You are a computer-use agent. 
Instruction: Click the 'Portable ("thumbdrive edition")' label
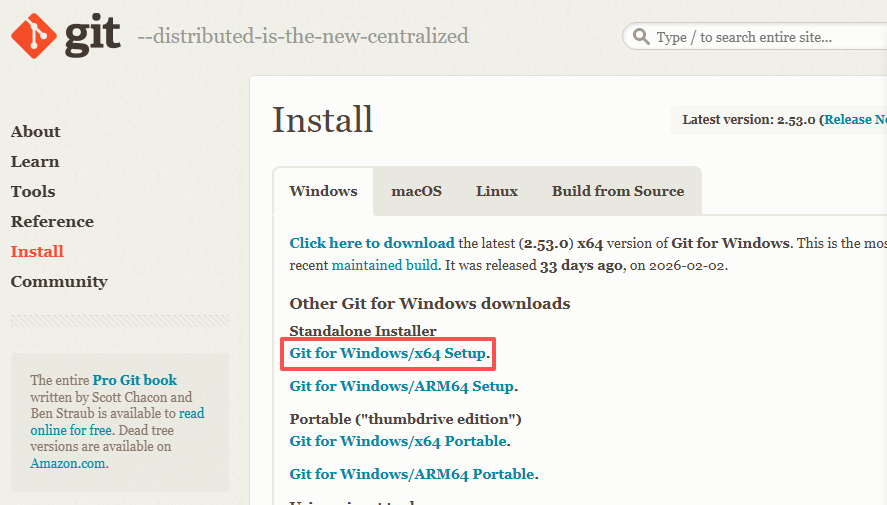(406, 419)
